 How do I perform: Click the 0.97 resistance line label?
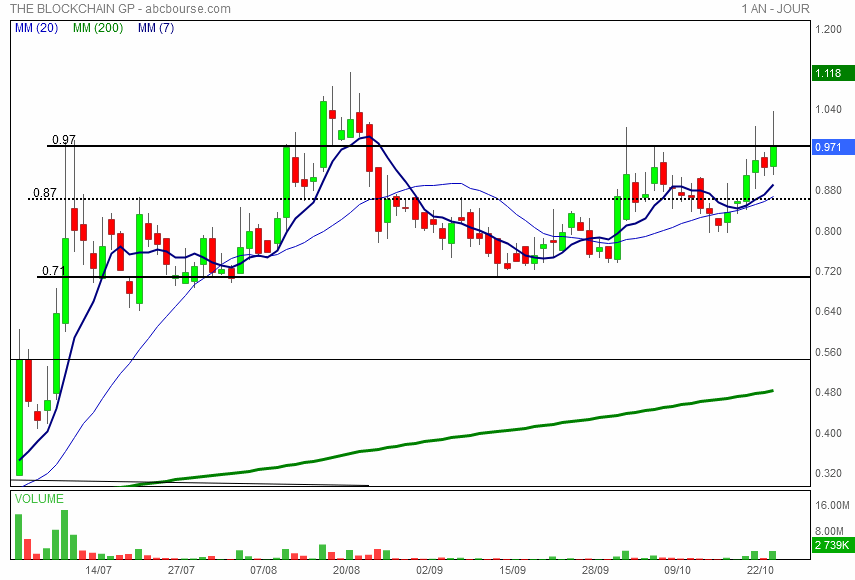tap(64, 140)
